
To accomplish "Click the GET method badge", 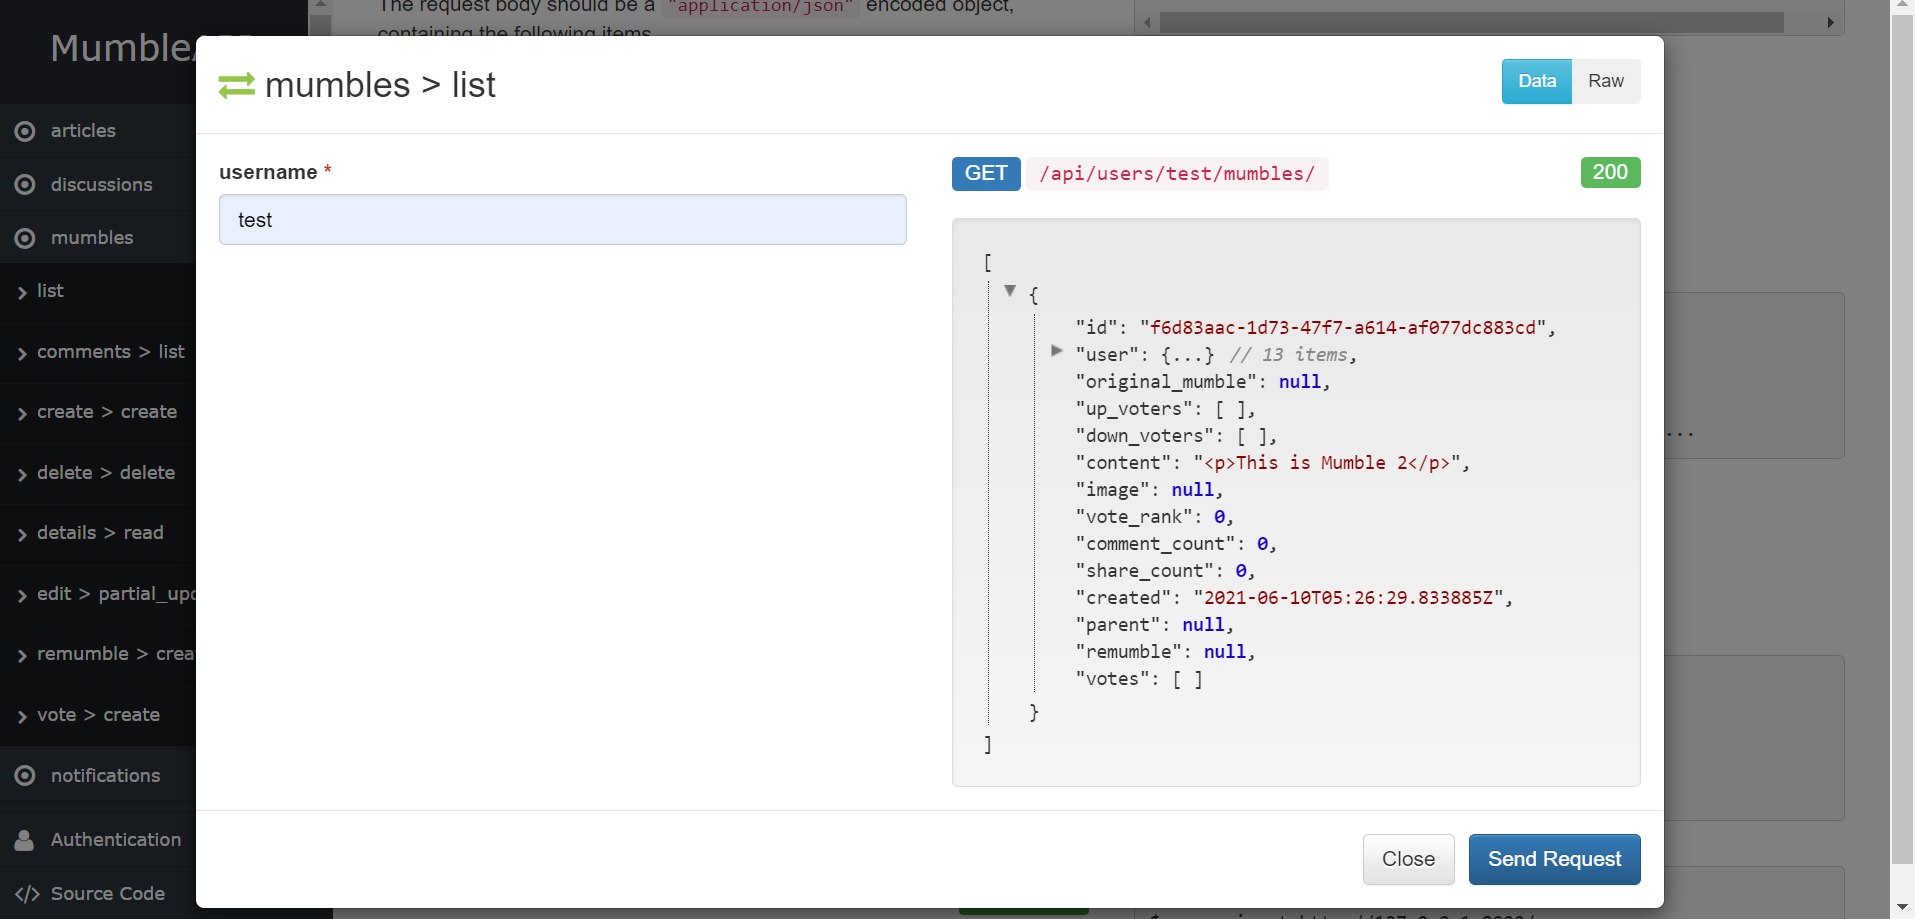I will [986, 173].
